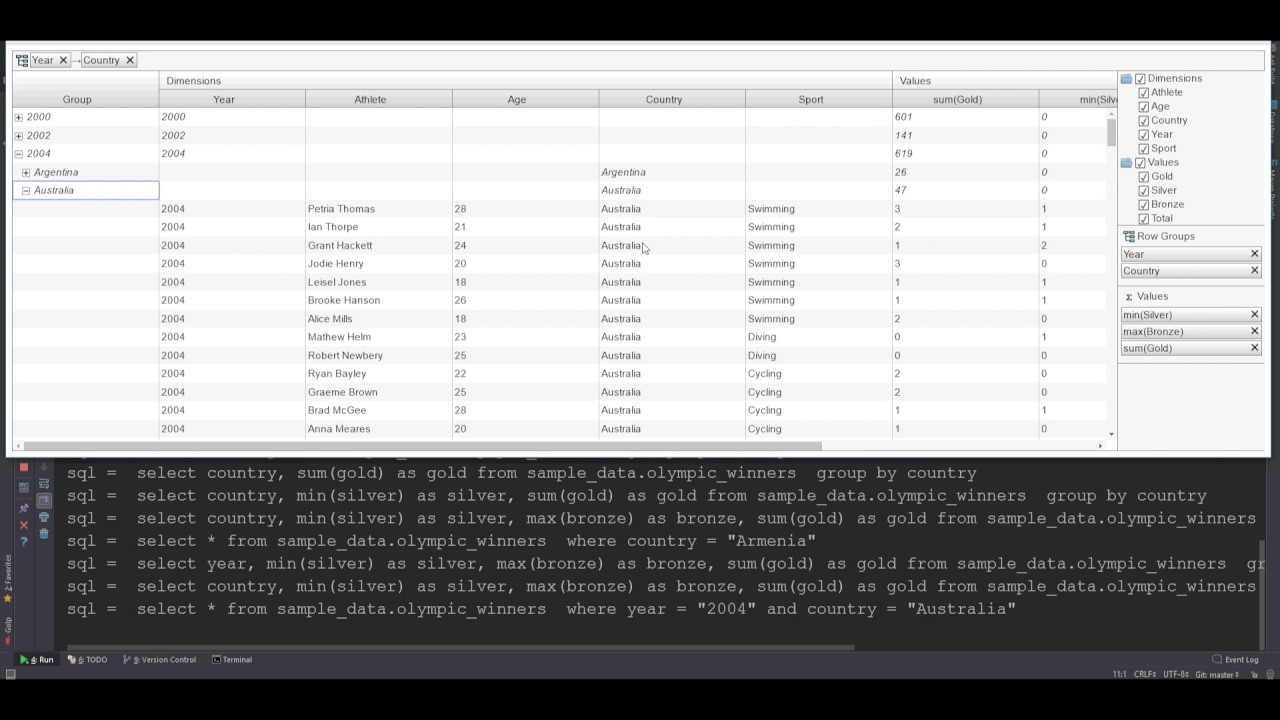Expand the 2002 year group
Screen dimensions: 1280x720
tap(19, 135)
